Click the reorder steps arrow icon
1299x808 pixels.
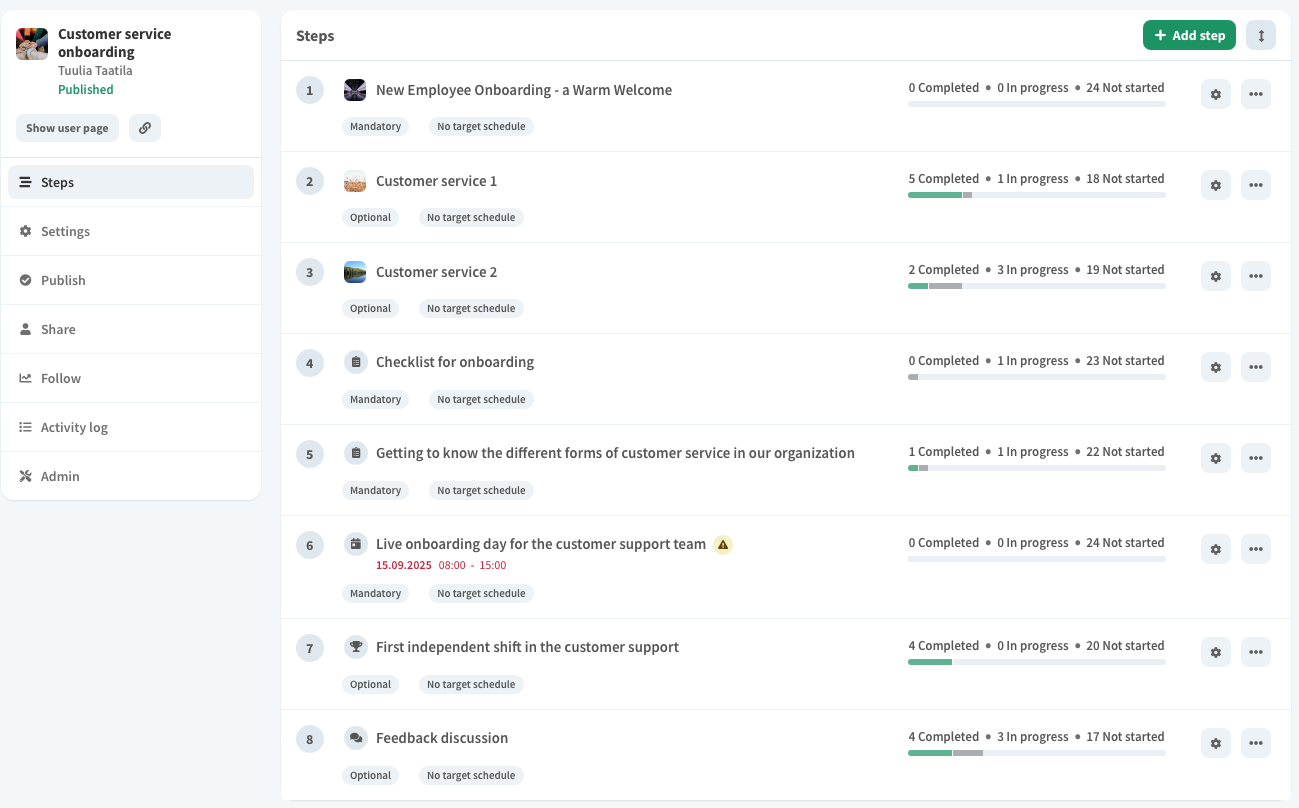[1260, 35]
